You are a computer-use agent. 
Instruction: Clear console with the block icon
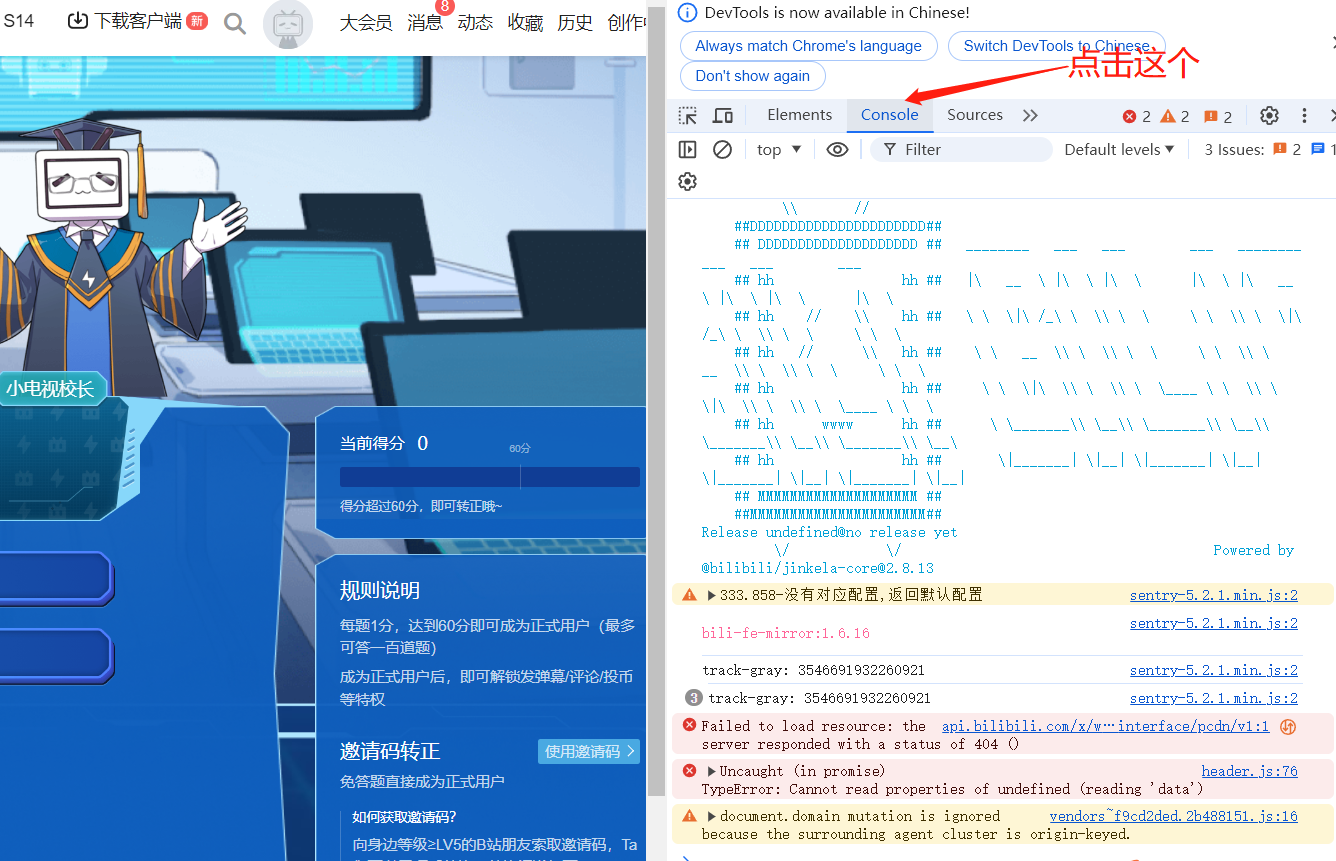[x=722, y=150]
